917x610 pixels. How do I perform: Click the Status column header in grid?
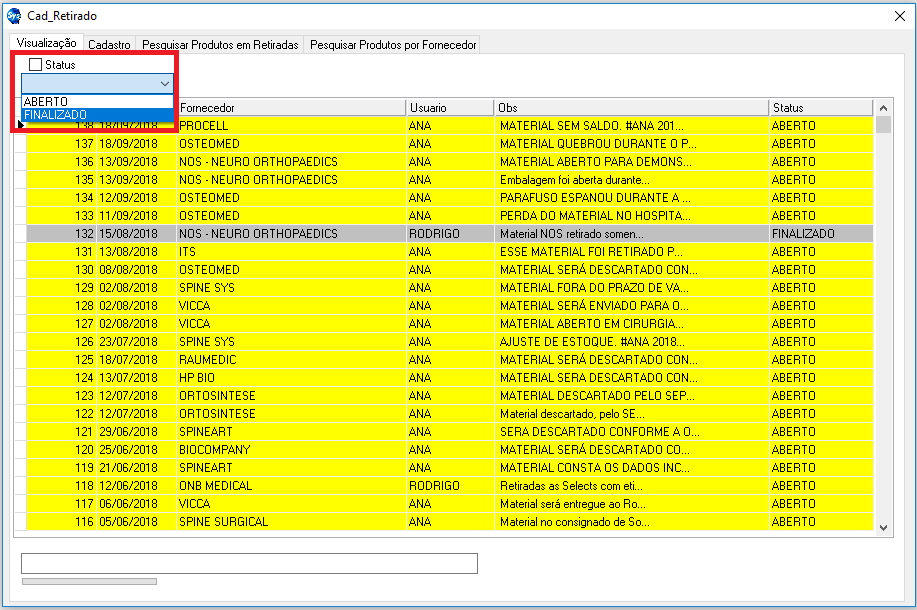tap(820, 108)
